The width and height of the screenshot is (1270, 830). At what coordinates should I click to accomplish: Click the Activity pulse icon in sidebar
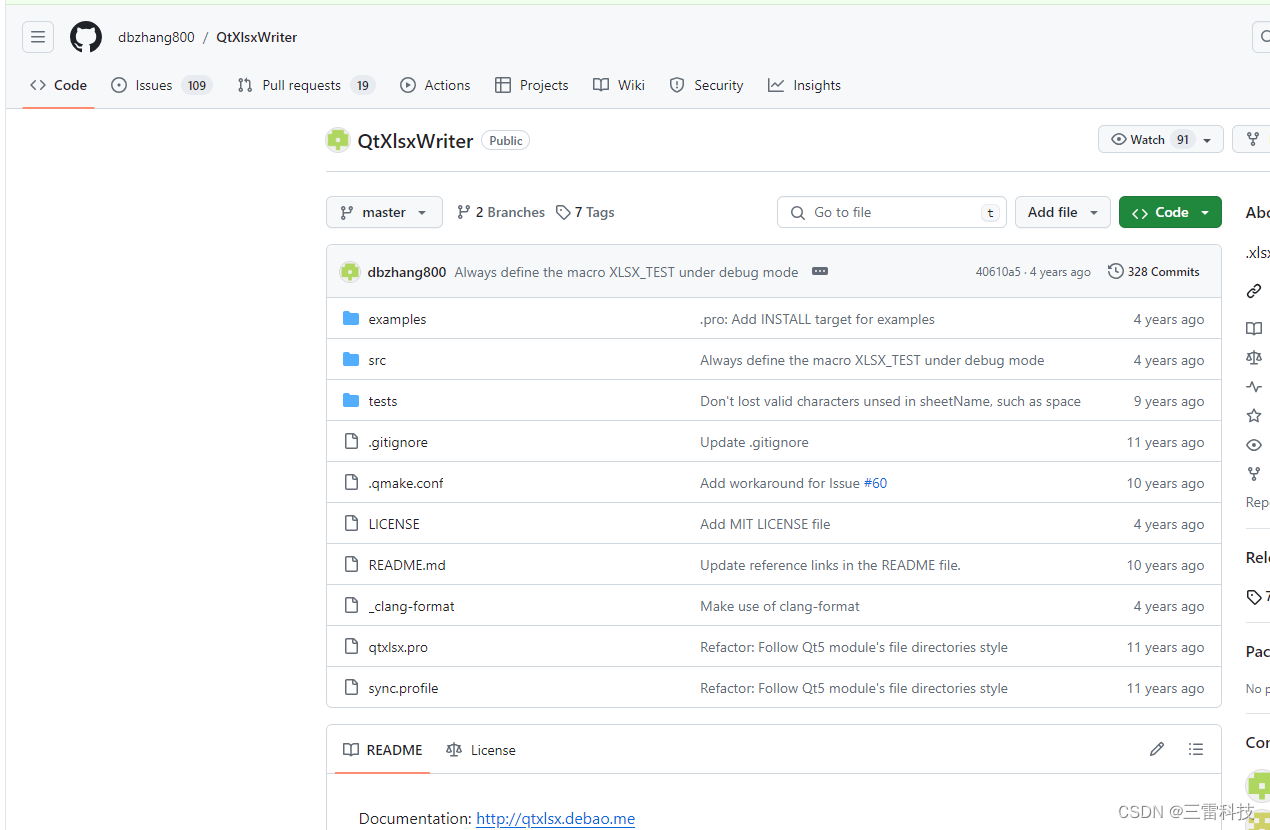coord(1254,387)
